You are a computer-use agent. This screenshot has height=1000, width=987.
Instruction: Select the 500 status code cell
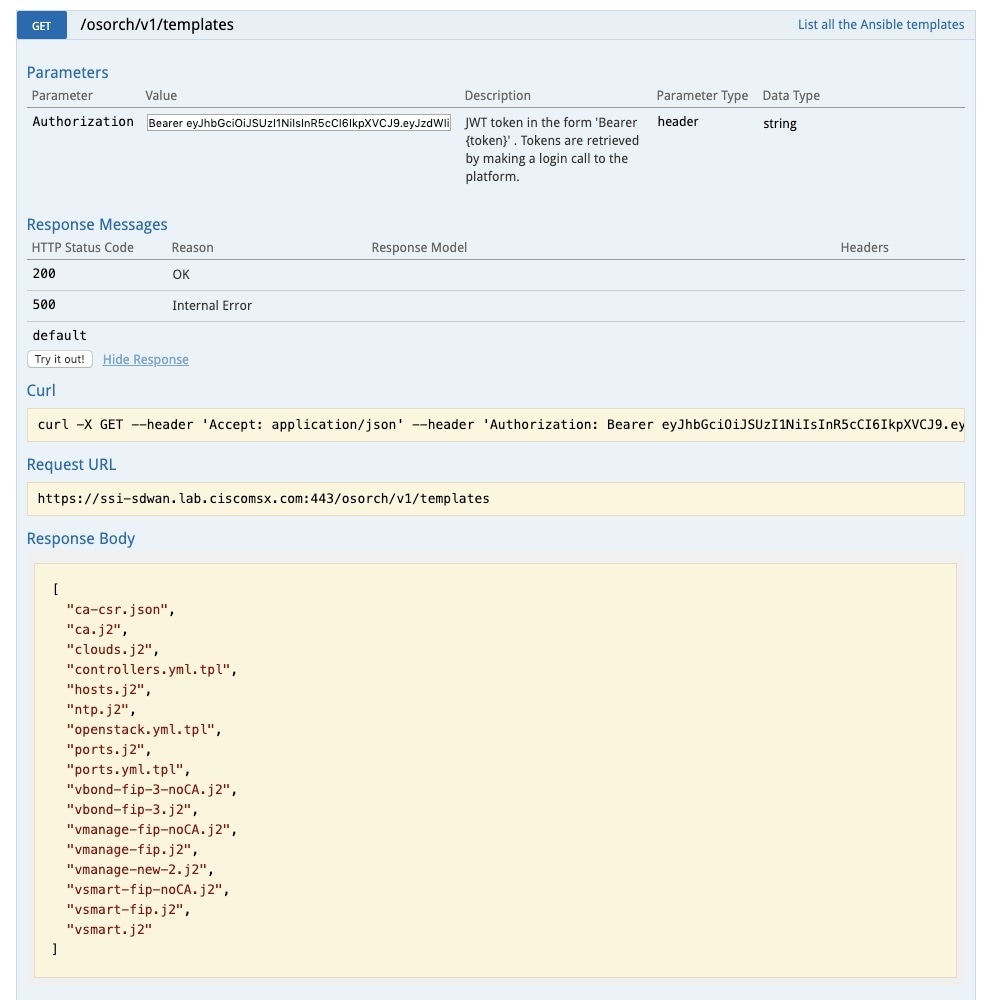coord(44,305)
